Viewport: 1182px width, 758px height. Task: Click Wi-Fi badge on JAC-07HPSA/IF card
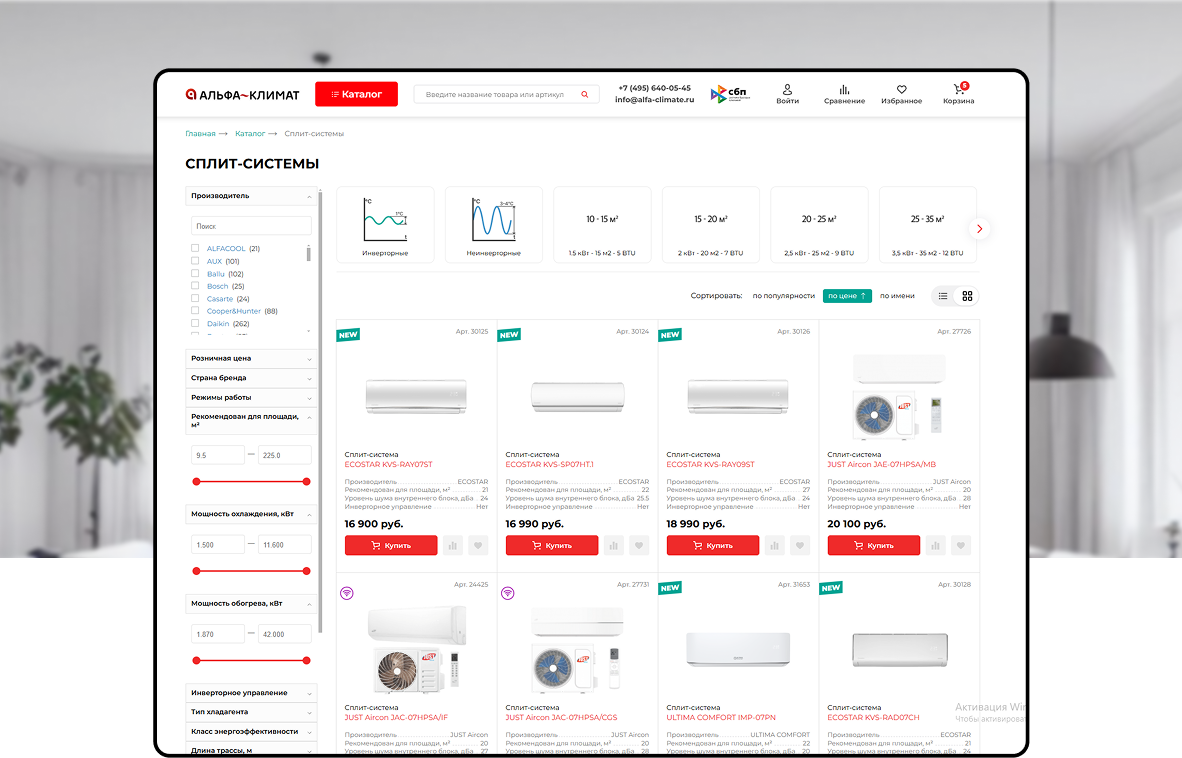pos(347,593)
